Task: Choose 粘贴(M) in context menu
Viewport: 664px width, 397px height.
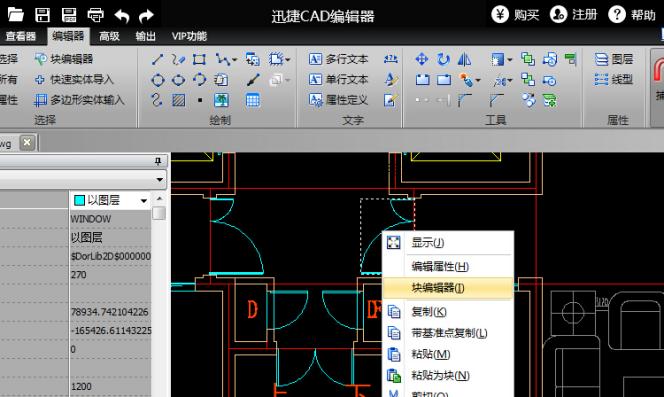Action: click(x=448, y=354)
